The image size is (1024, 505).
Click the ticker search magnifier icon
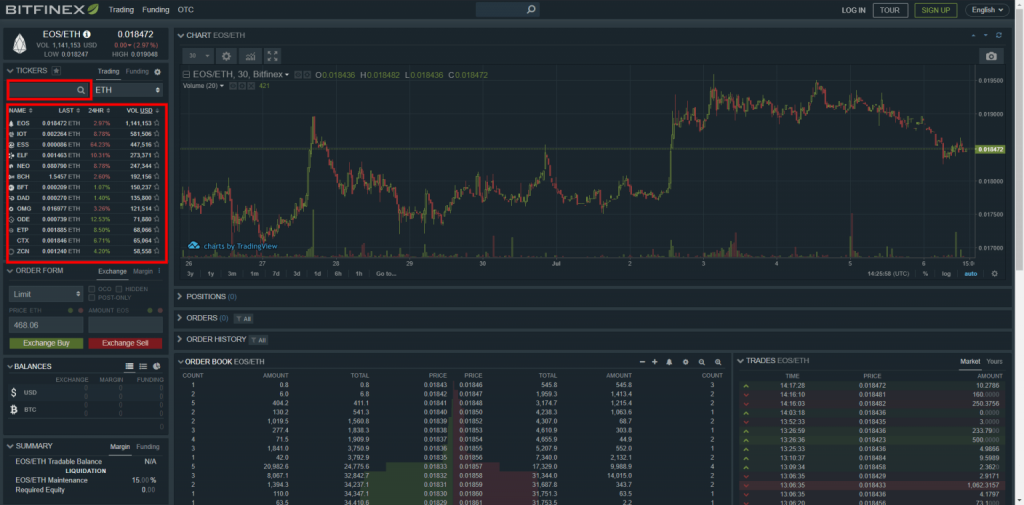(x=81, y=90)
